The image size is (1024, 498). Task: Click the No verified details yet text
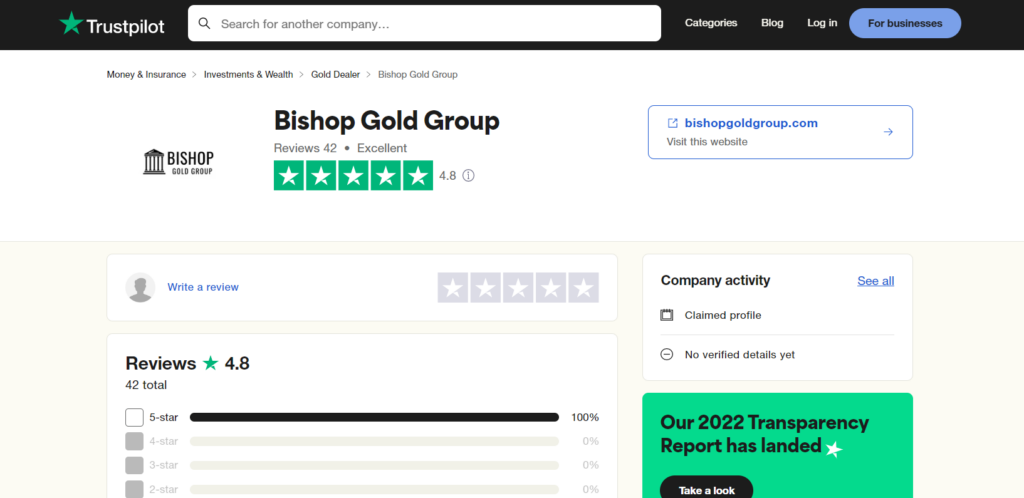(x=740, y=354)
